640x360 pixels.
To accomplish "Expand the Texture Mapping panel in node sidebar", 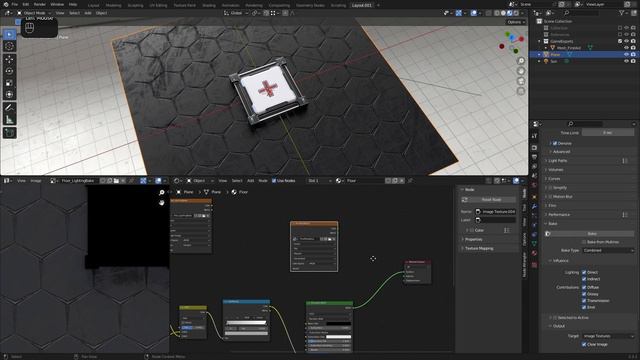I will pos(479,248).
